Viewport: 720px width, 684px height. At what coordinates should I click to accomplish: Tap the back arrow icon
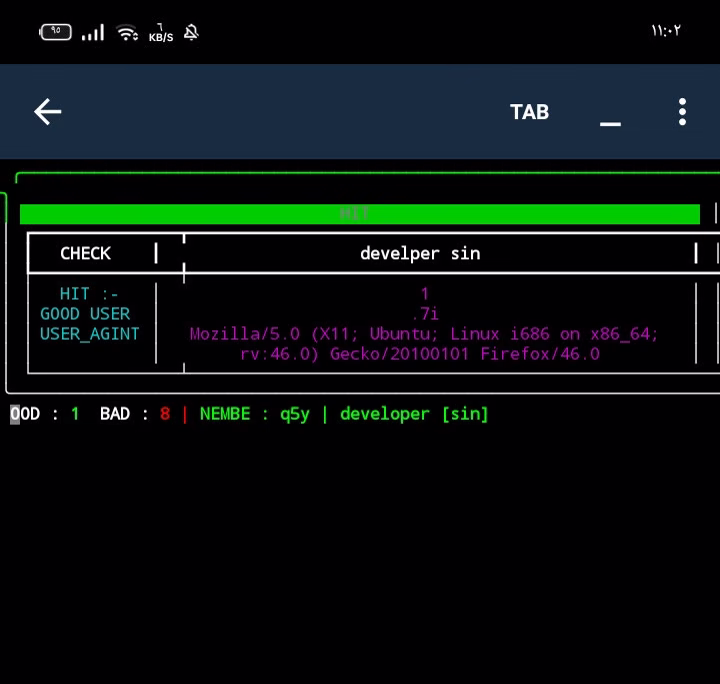[48, 112]
